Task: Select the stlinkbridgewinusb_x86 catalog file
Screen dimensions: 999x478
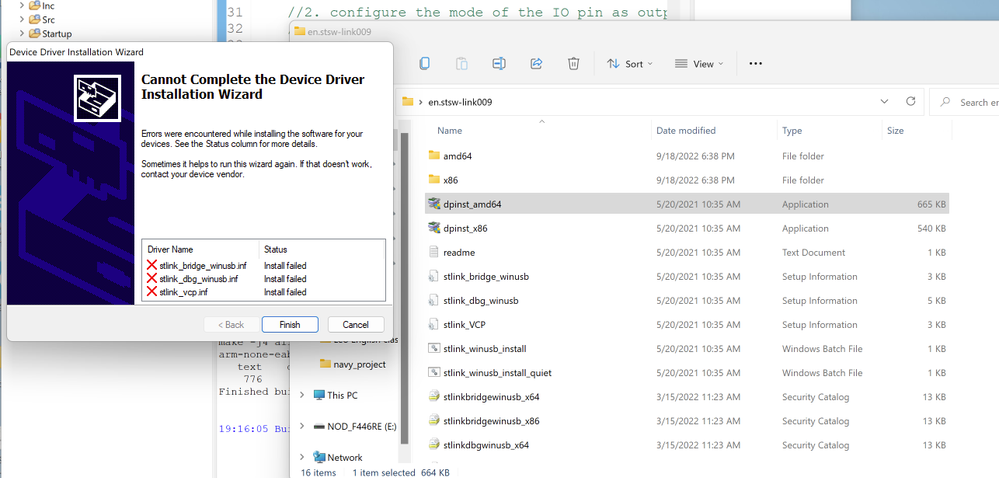Action: pyautogui.click(x=687, y=421)
